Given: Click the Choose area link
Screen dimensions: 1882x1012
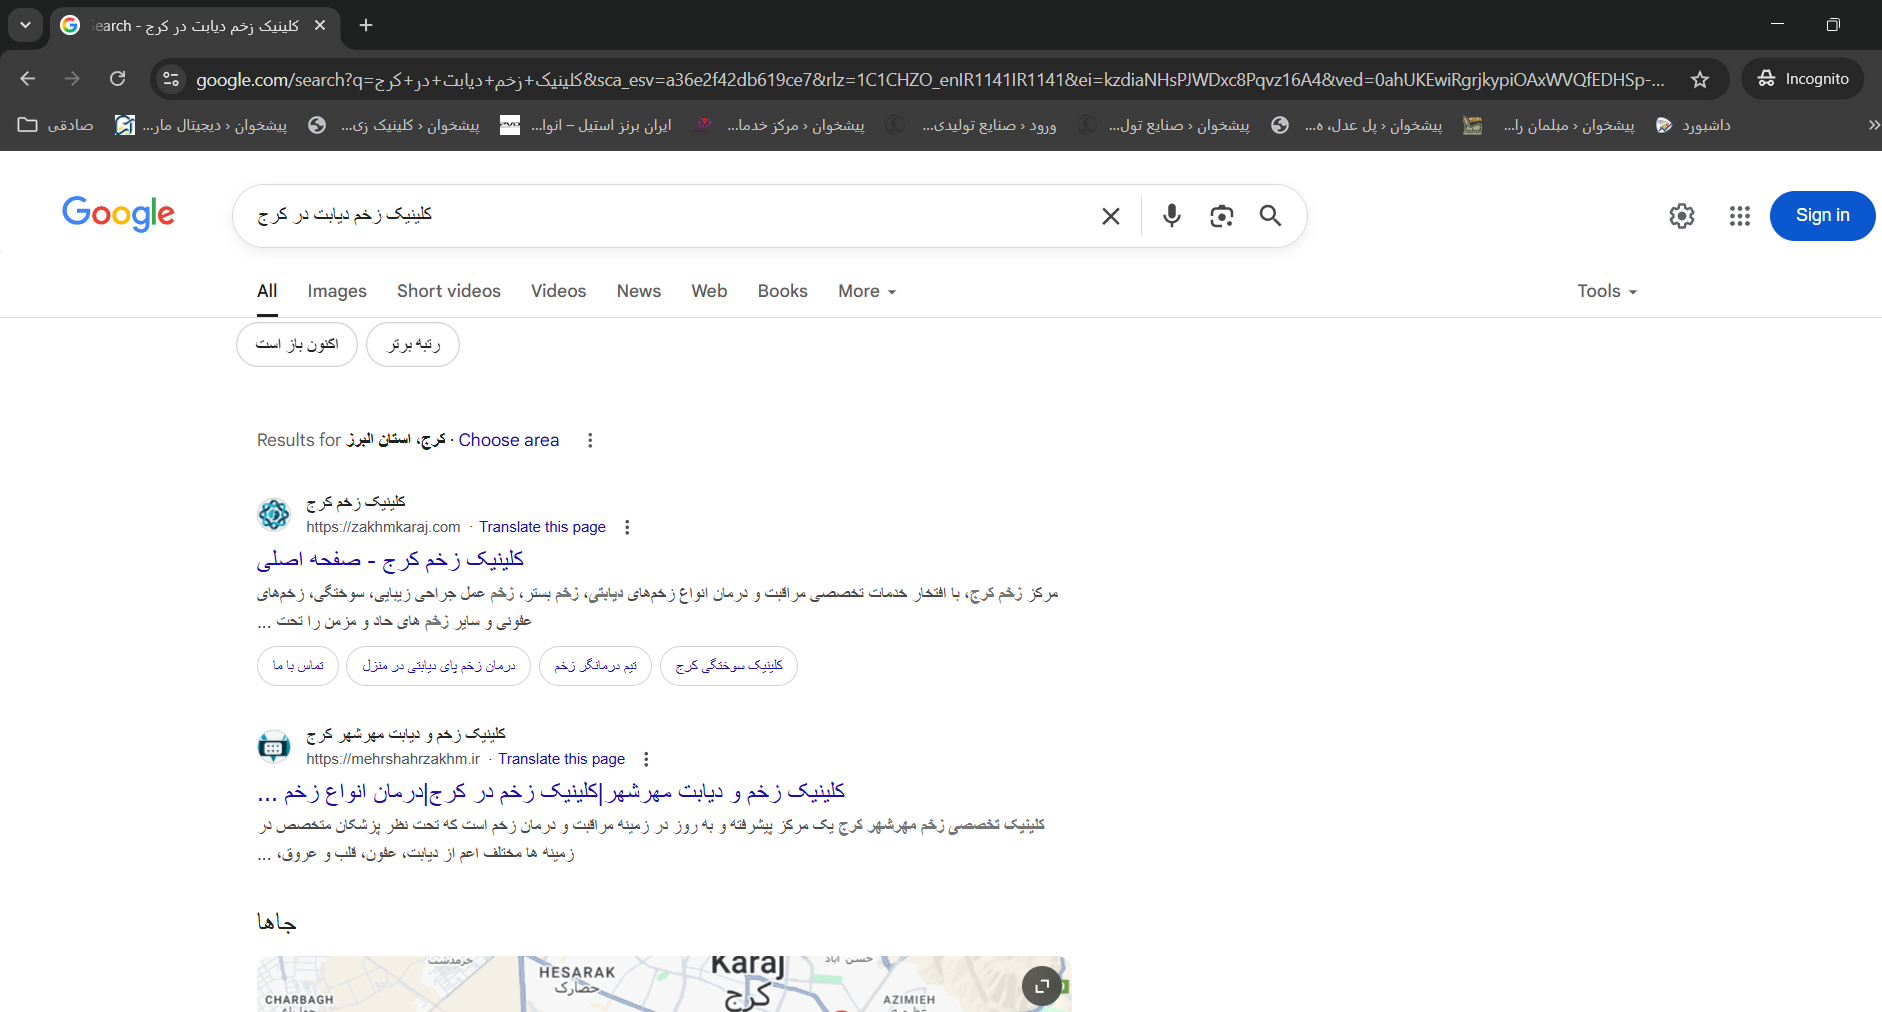Looking at the screenshot, I should (x=509, y=440).
